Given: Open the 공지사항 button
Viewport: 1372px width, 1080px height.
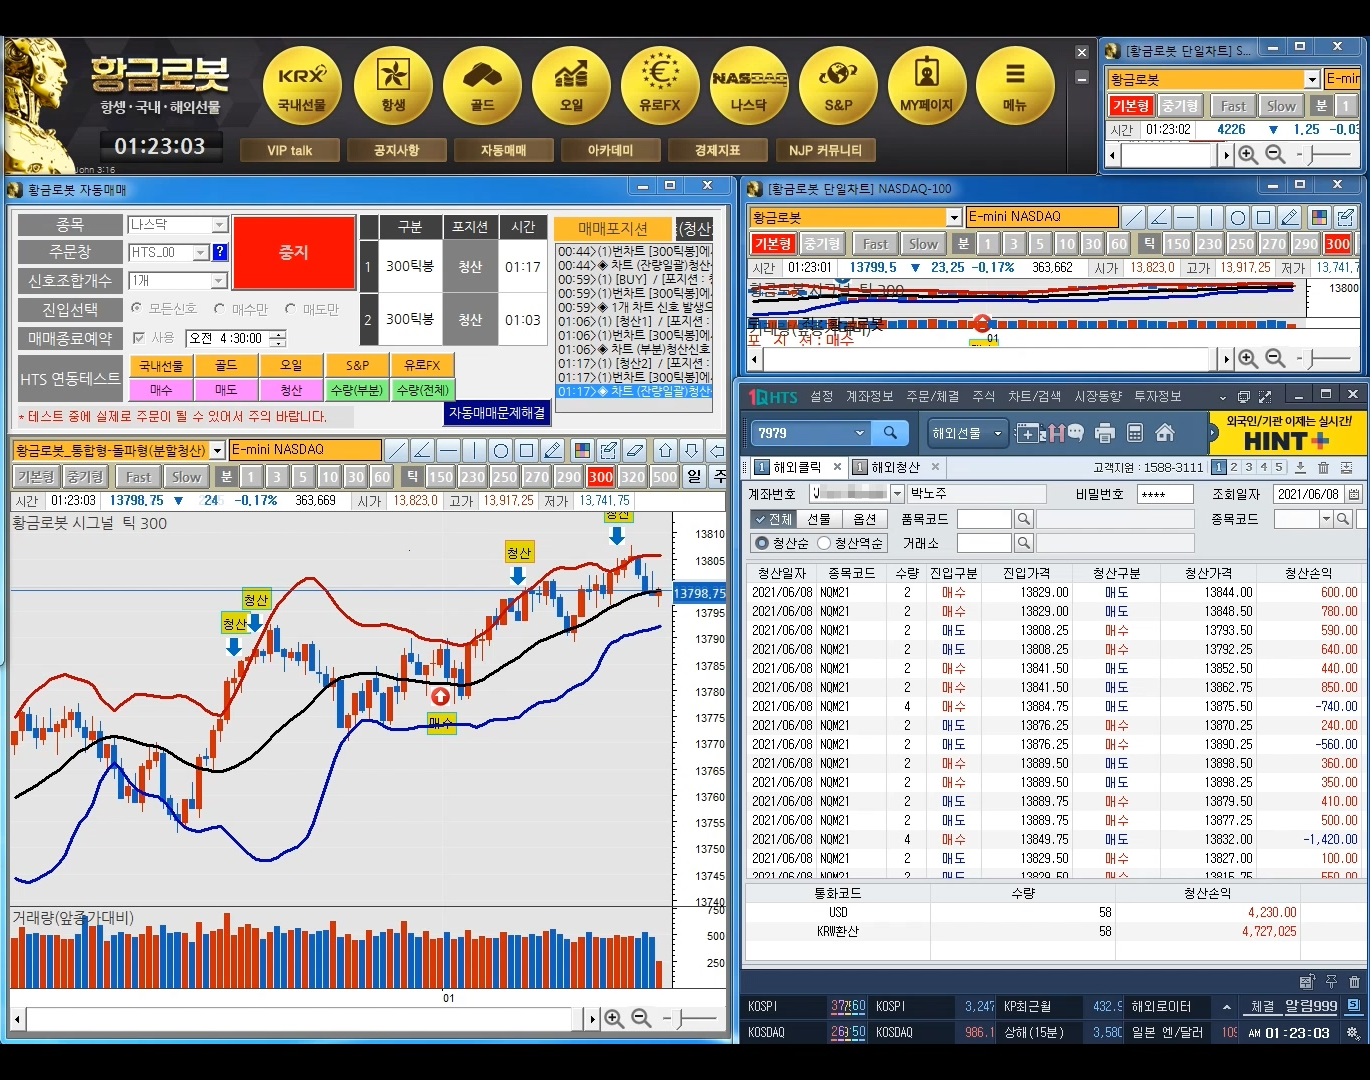Looking at the screenshot, I should pos(396,151).
